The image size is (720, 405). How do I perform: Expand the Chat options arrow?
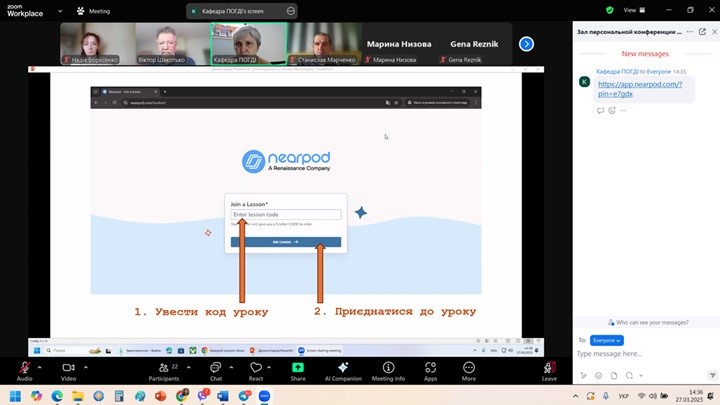click(x=231, y=367)
